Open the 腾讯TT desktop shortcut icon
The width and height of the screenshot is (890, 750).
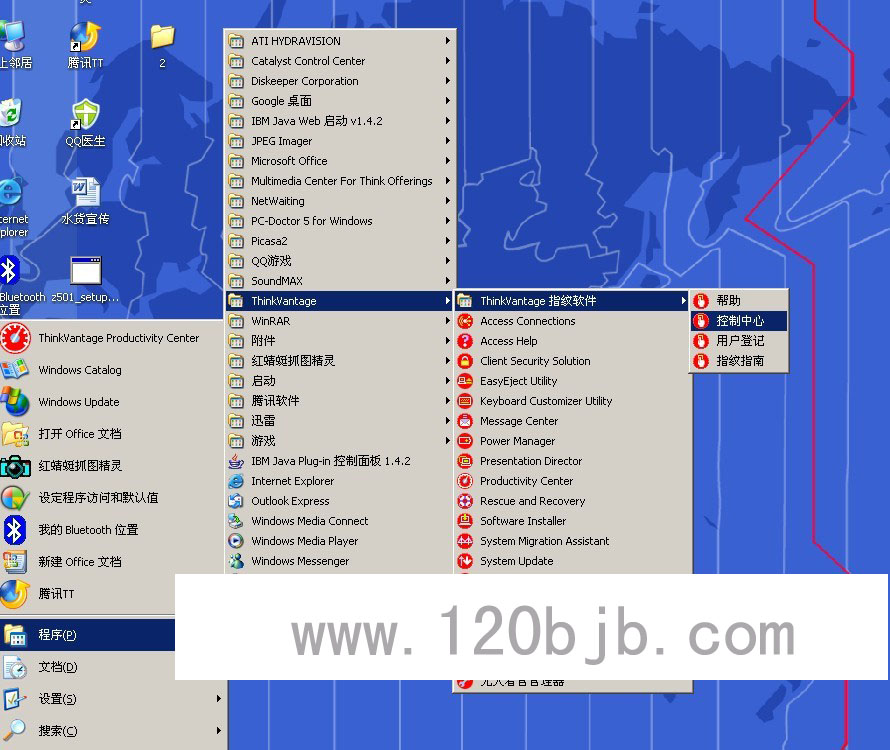click(86, 36)
